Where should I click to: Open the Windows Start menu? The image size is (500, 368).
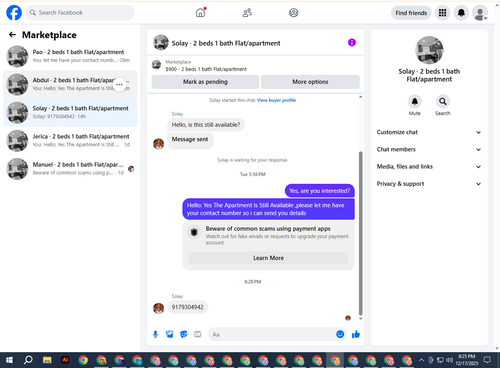tap(9, 360)
